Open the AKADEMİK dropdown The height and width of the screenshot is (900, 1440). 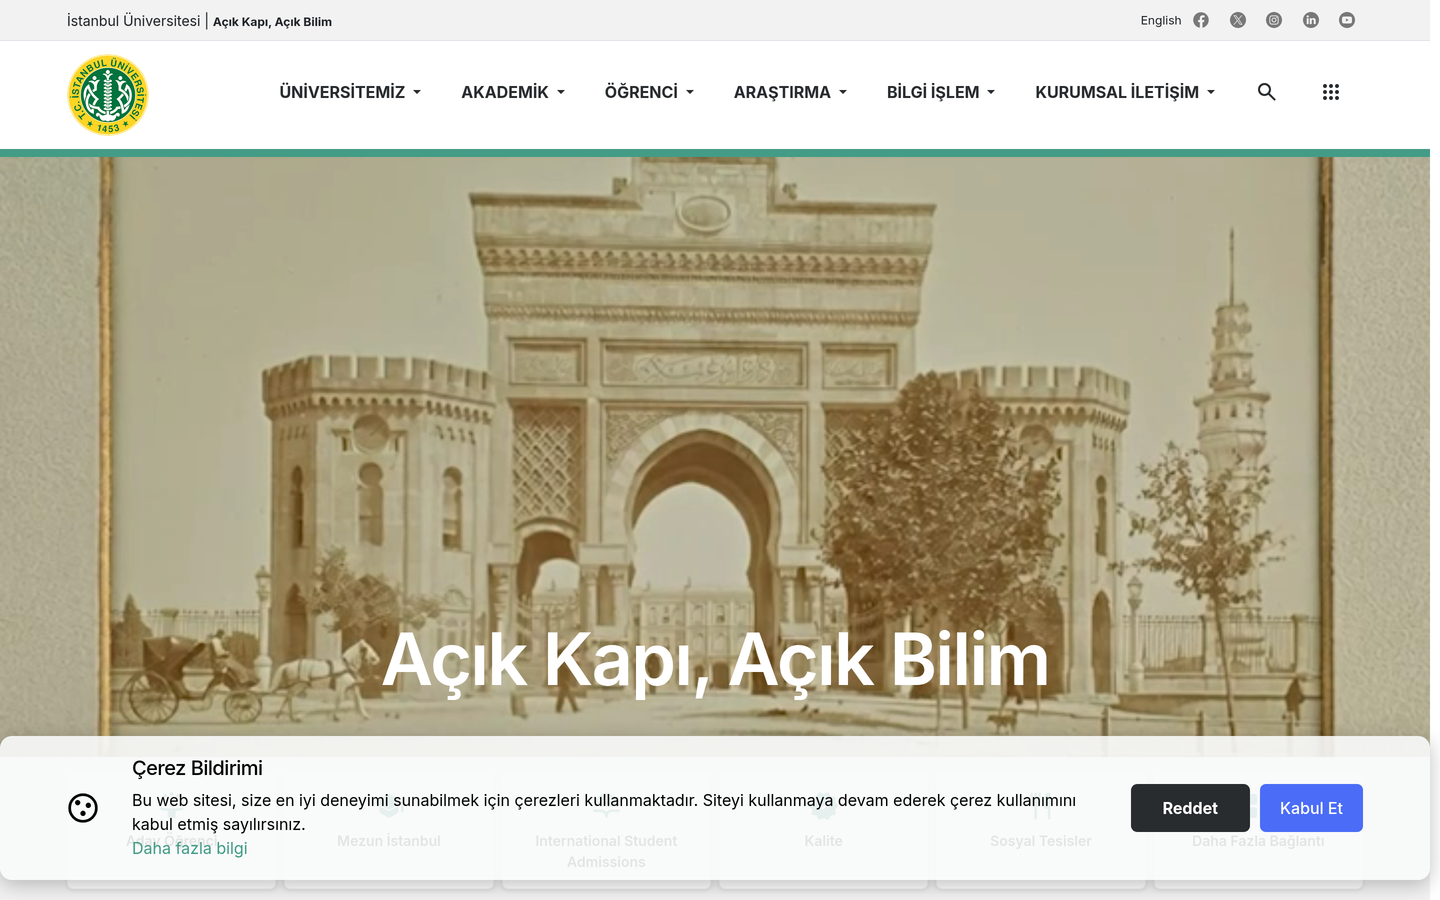513,92
